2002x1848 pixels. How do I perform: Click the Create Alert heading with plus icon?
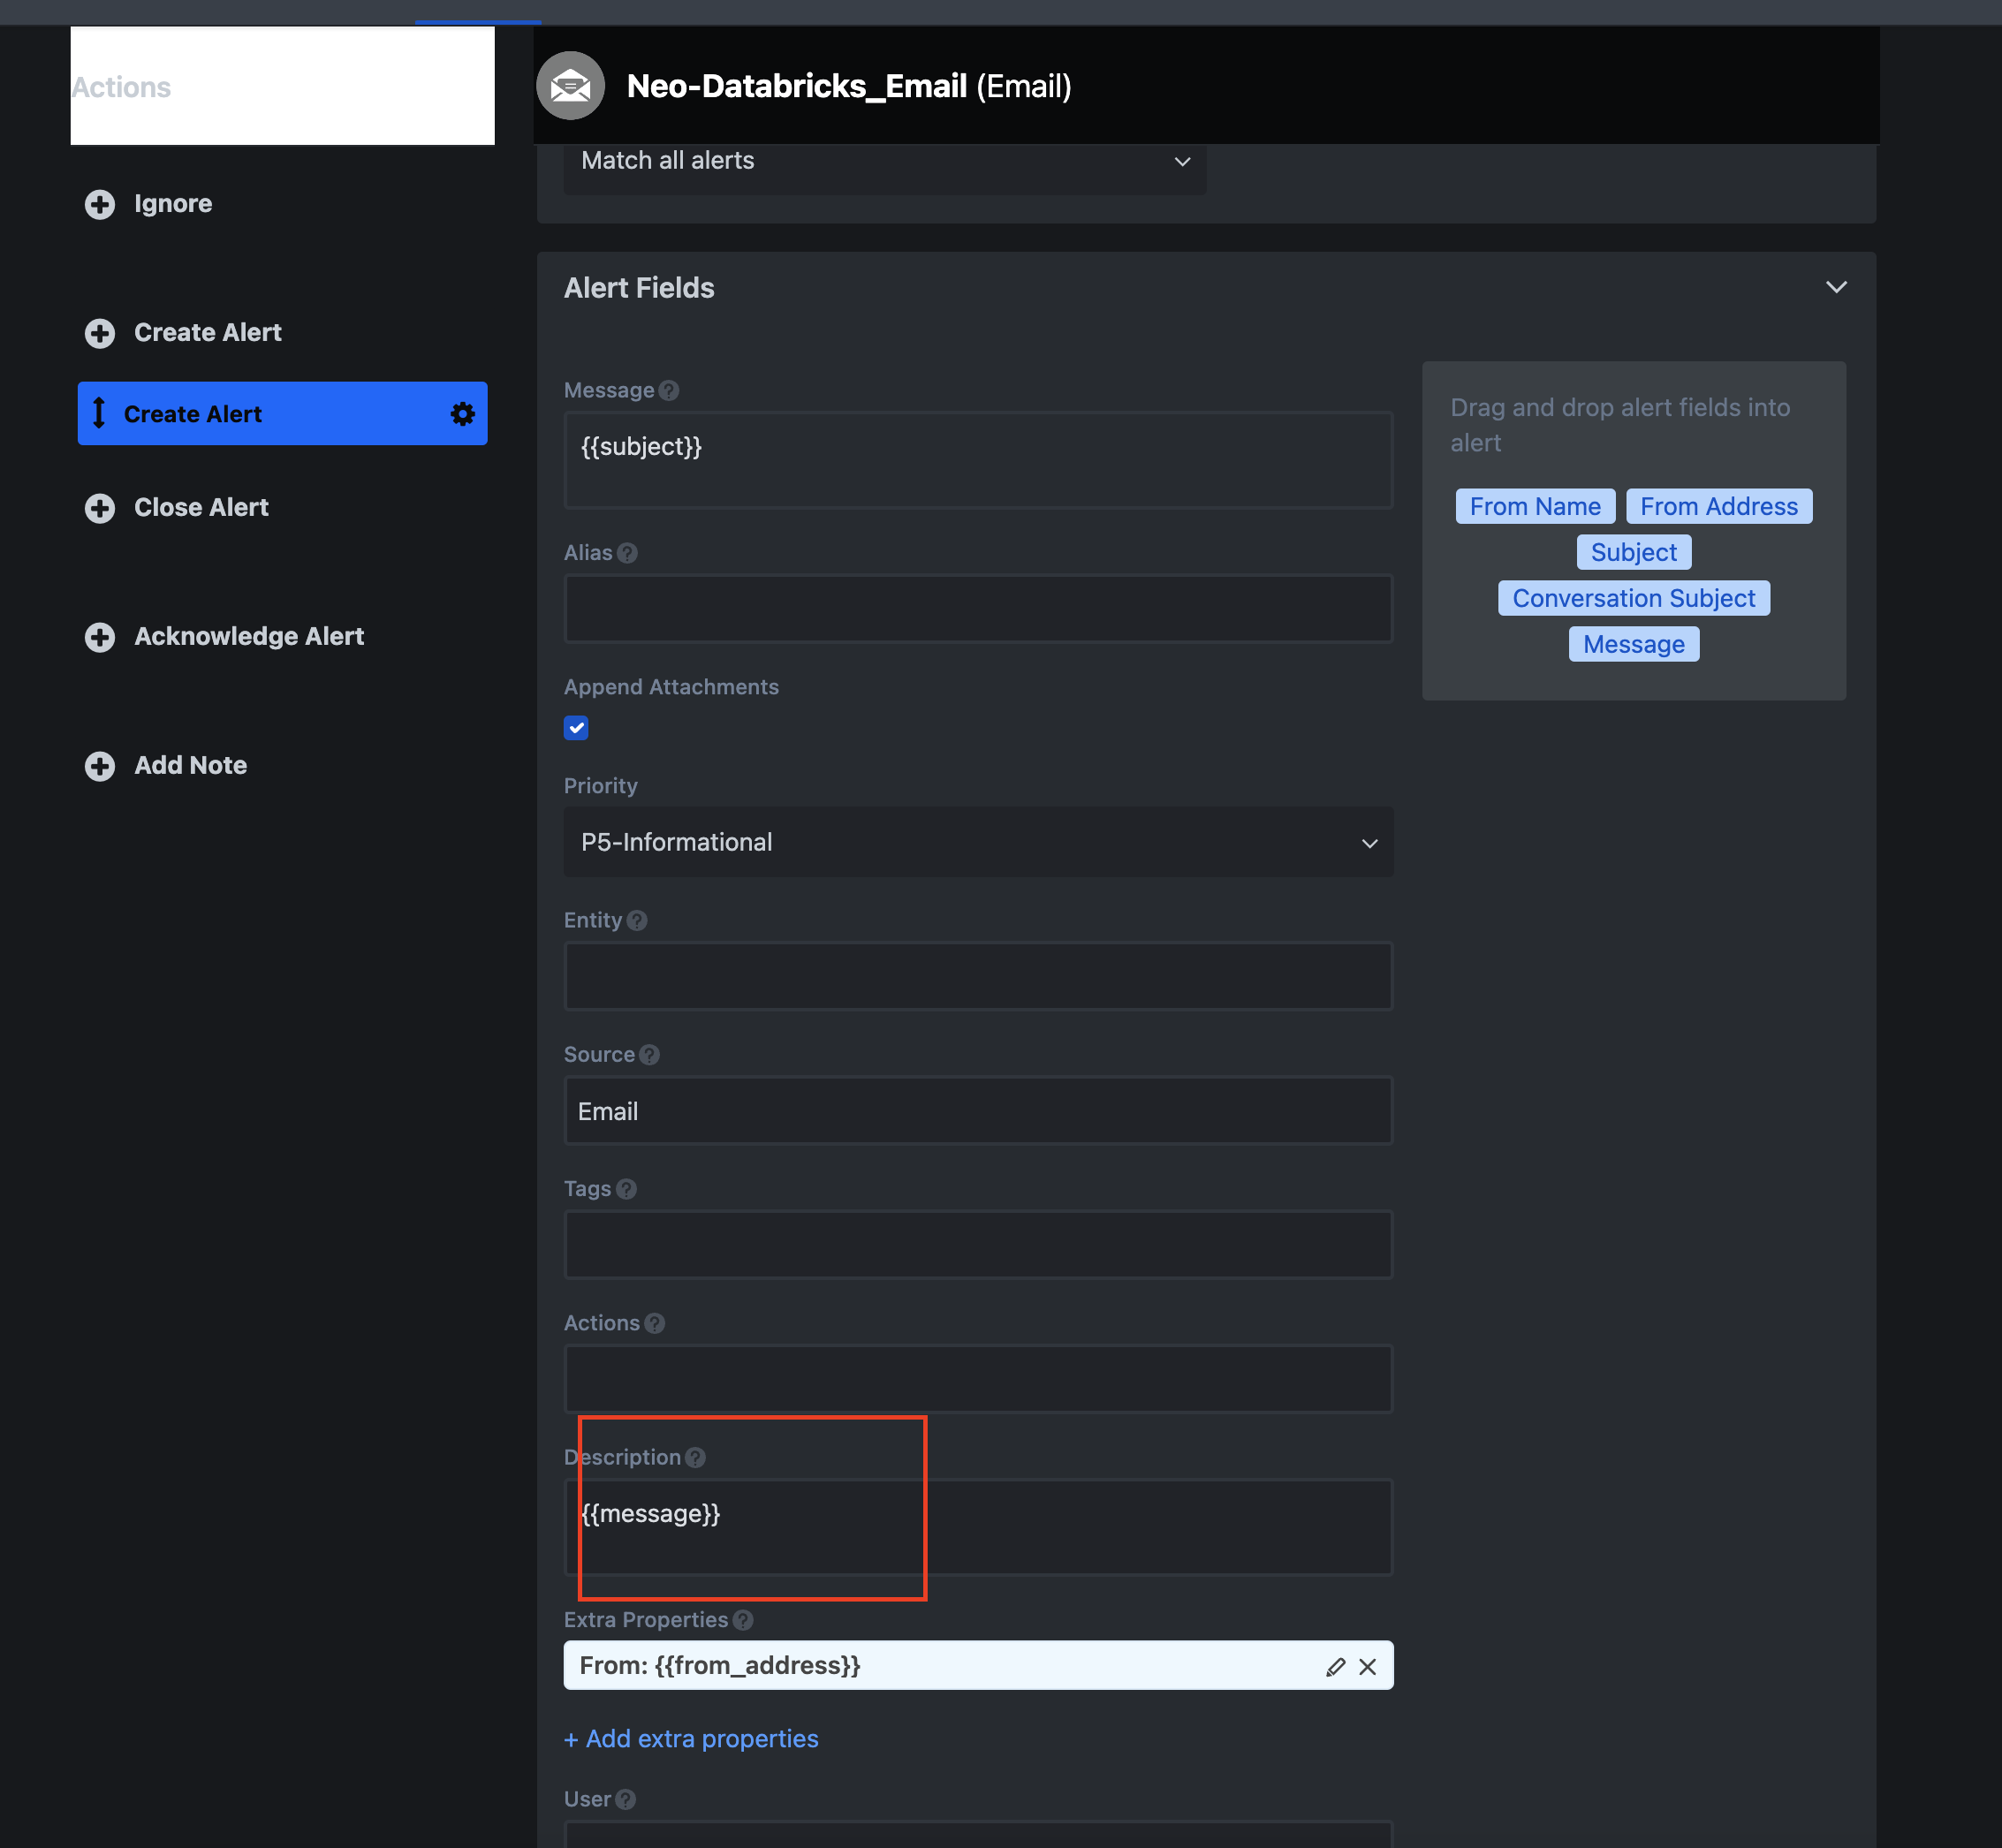[x=207, y=333]
